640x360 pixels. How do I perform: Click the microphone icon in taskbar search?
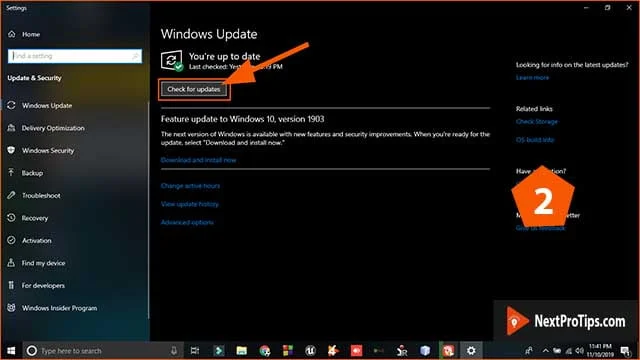tap(174, 351)
